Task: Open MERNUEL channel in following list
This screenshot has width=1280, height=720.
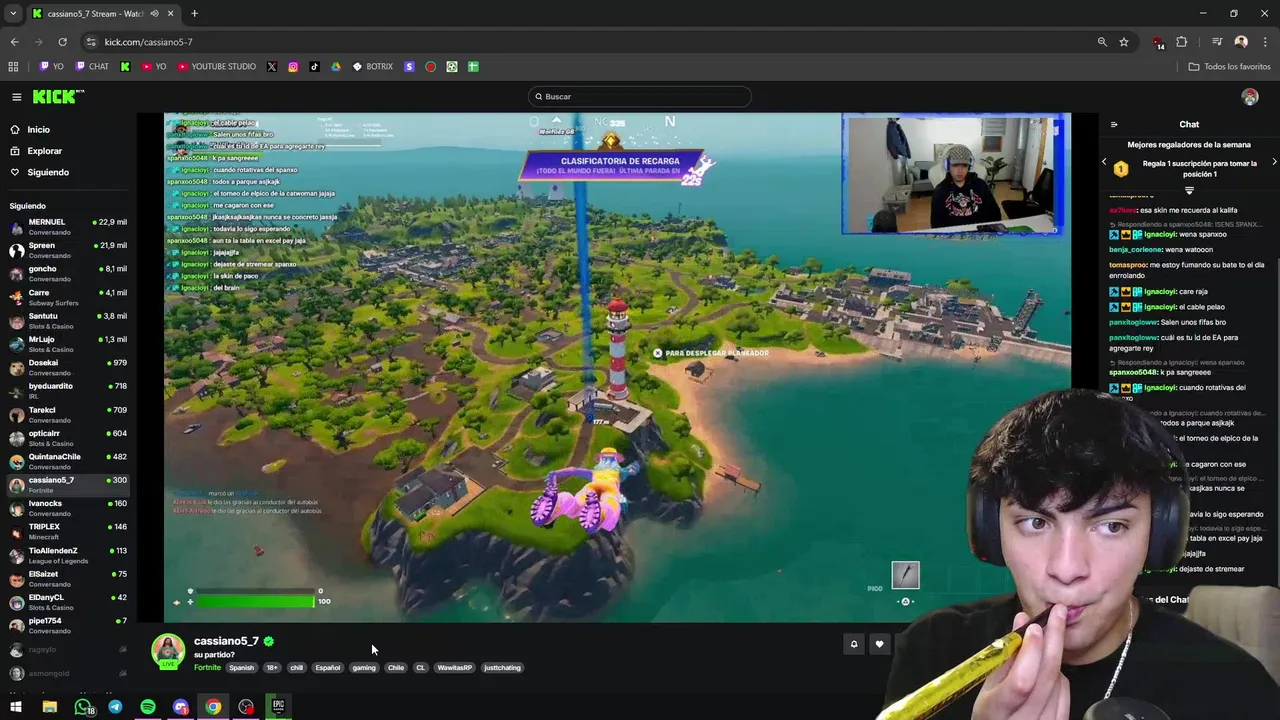Action: pyautogui.click(x=68, y=227)
